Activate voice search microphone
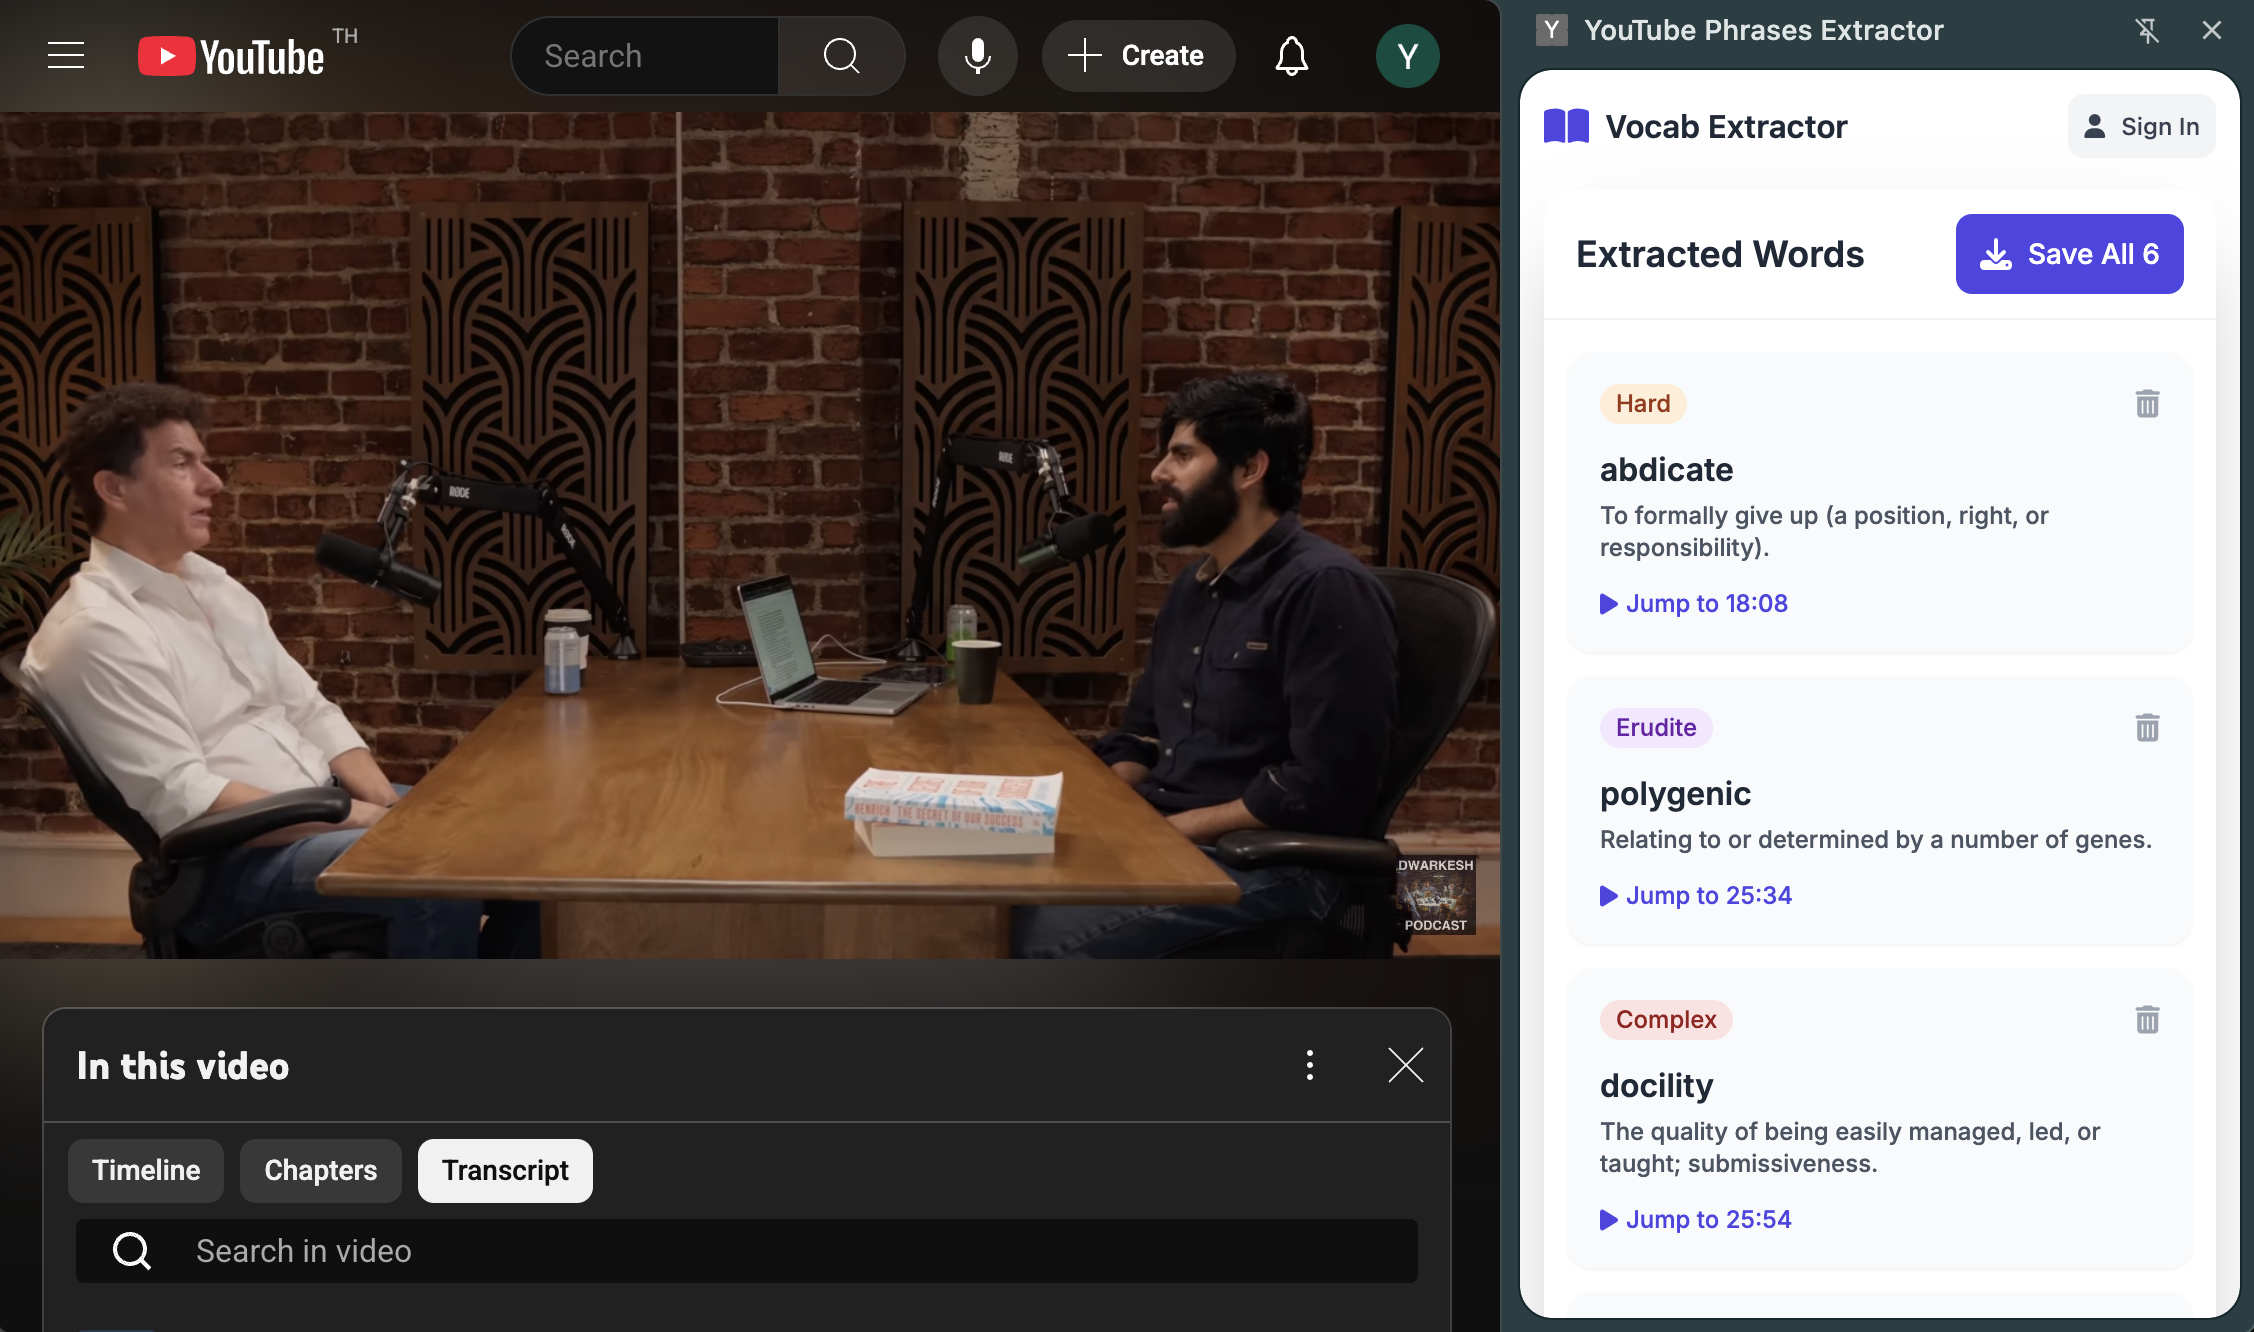 [977, 56]
